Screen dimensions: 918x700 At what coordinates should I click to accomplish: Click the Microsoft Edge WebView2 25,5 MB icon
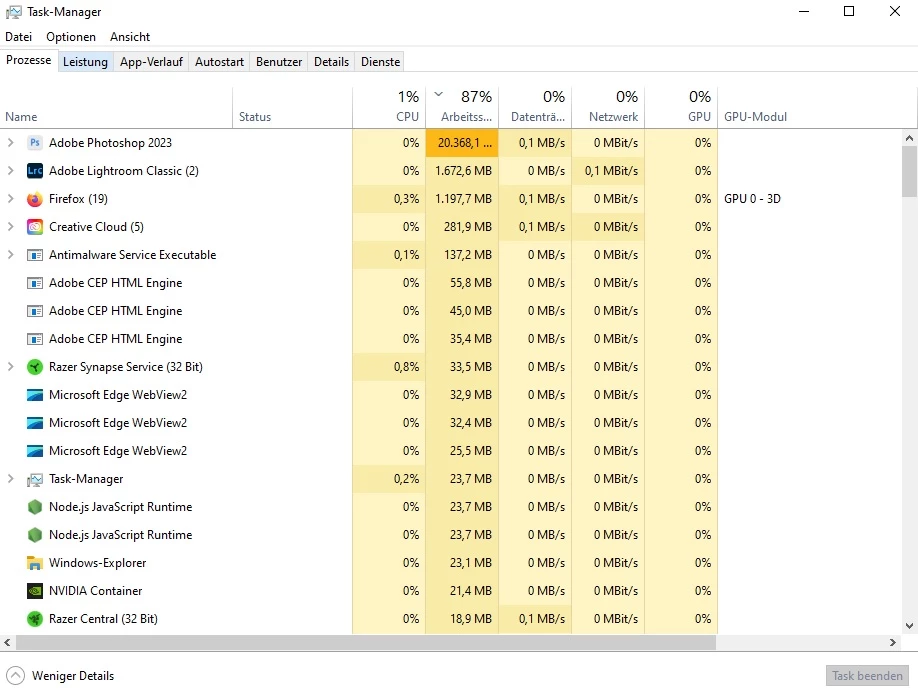click(x=35, y=451)
